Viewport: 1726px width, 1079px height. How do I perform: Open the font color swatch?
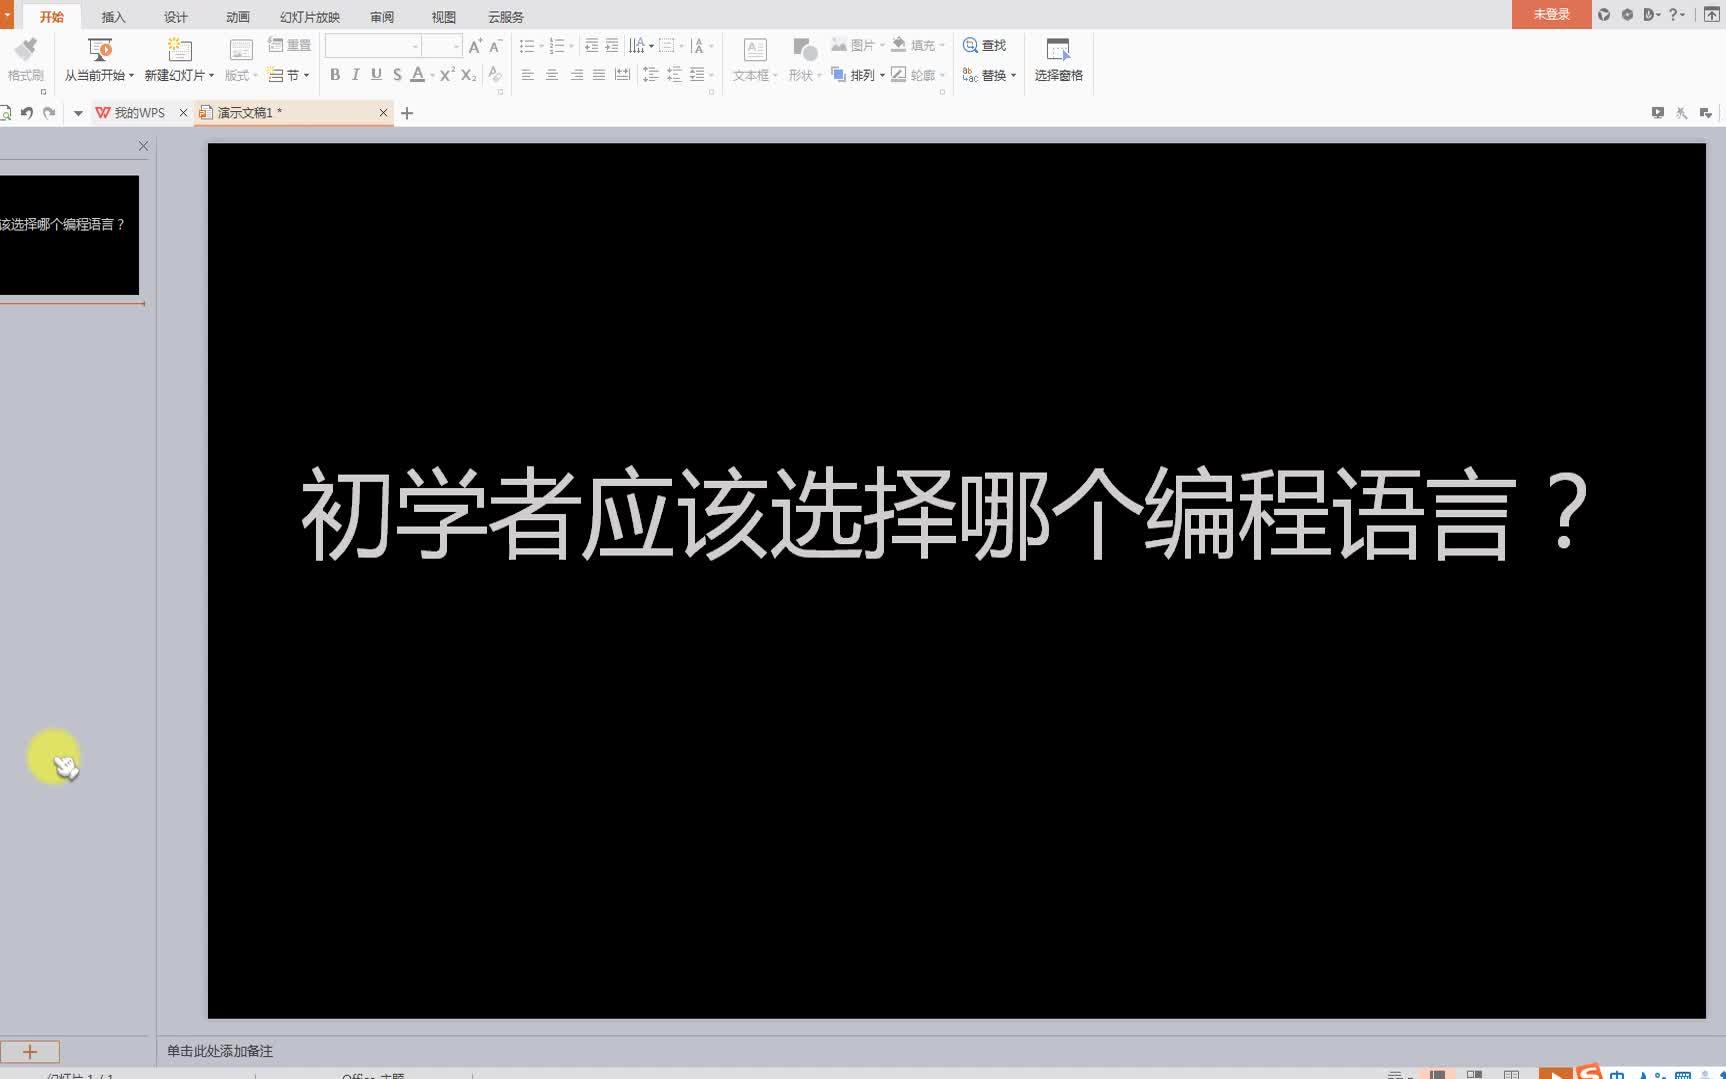tap(416, 74)
